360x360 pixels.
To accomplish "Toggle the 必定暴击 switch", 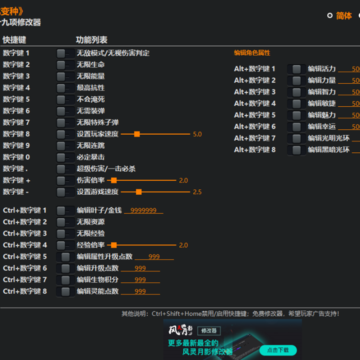I will click(x=65, y=157).
